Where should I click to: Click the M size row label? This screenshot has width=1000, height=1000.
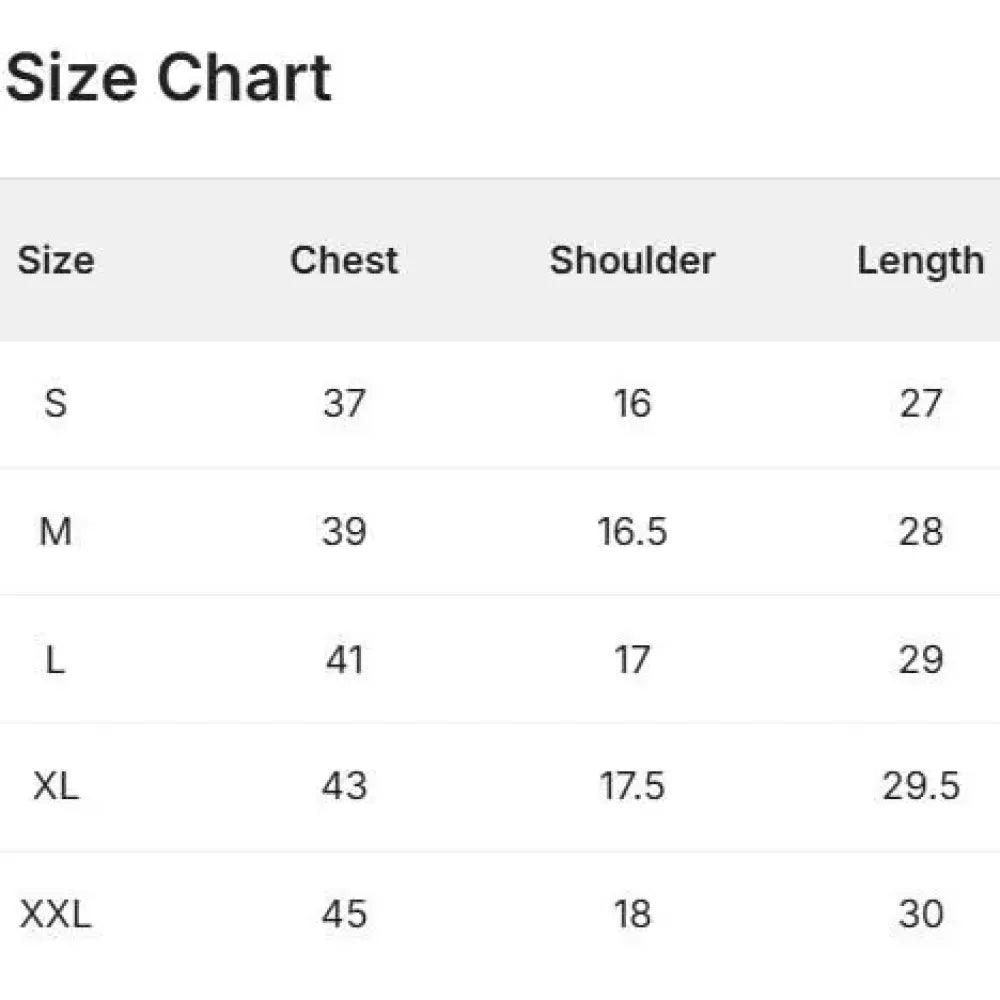click(x=55, y=531)
